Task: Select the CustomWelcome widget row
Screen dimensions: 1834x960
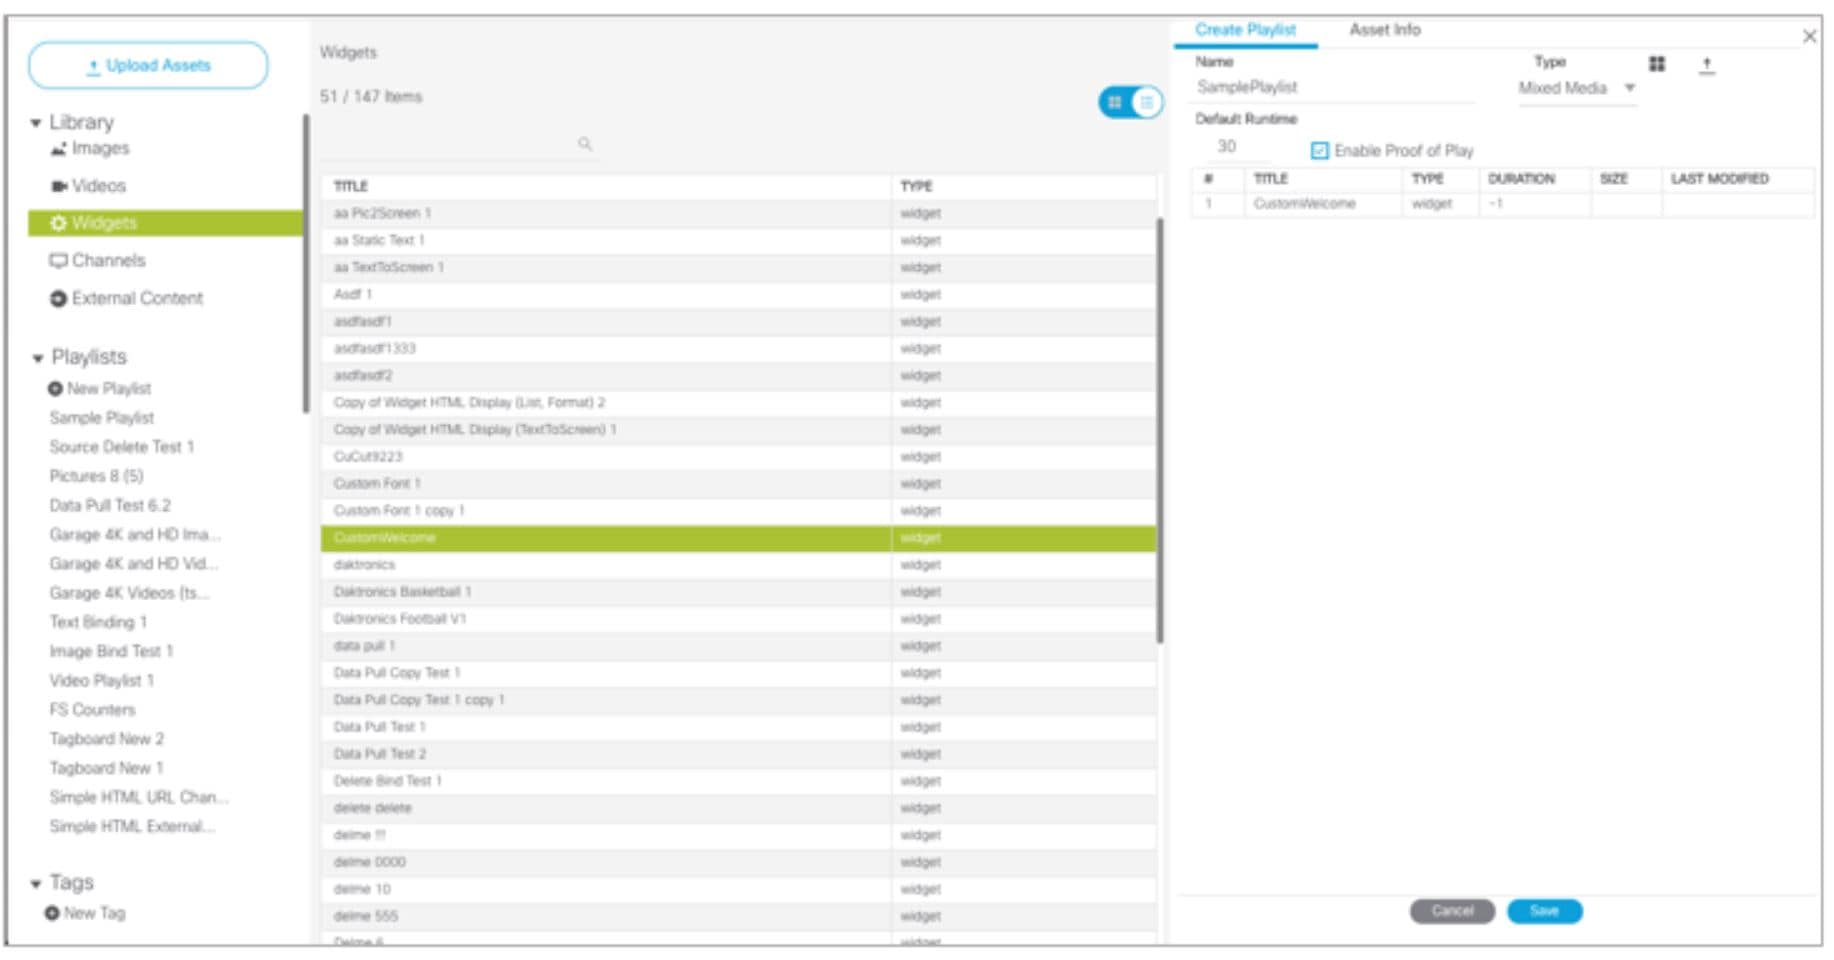Action: click(600, 537)
